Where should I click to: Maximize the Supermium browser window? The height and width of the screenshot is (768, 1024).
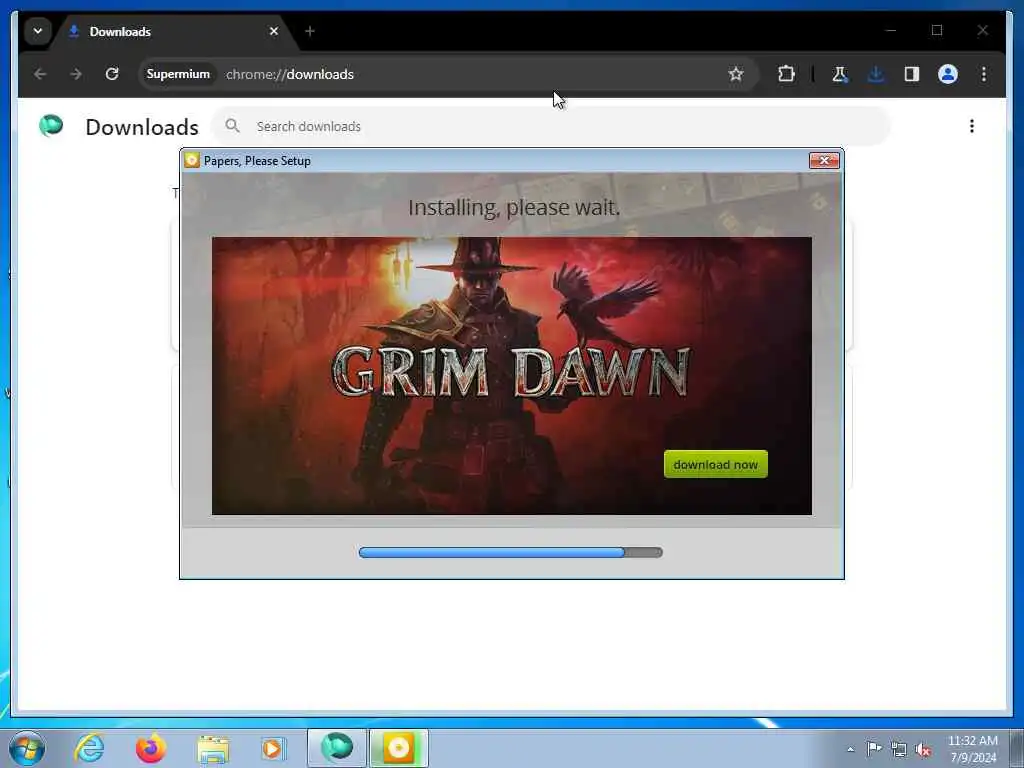click(937, 30)
